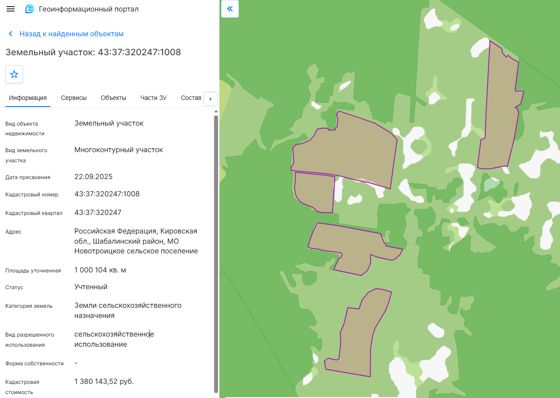This screenshot has height=398, width=560.
Task: Click Геоинформационный портал title text
Action: coord(89,9)
